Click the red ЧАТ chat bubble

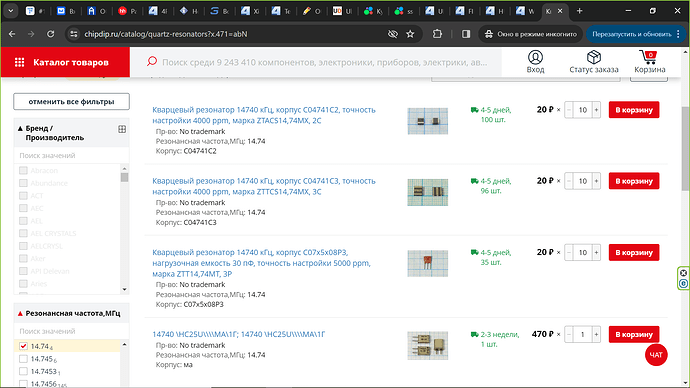[x=656, y=355]
